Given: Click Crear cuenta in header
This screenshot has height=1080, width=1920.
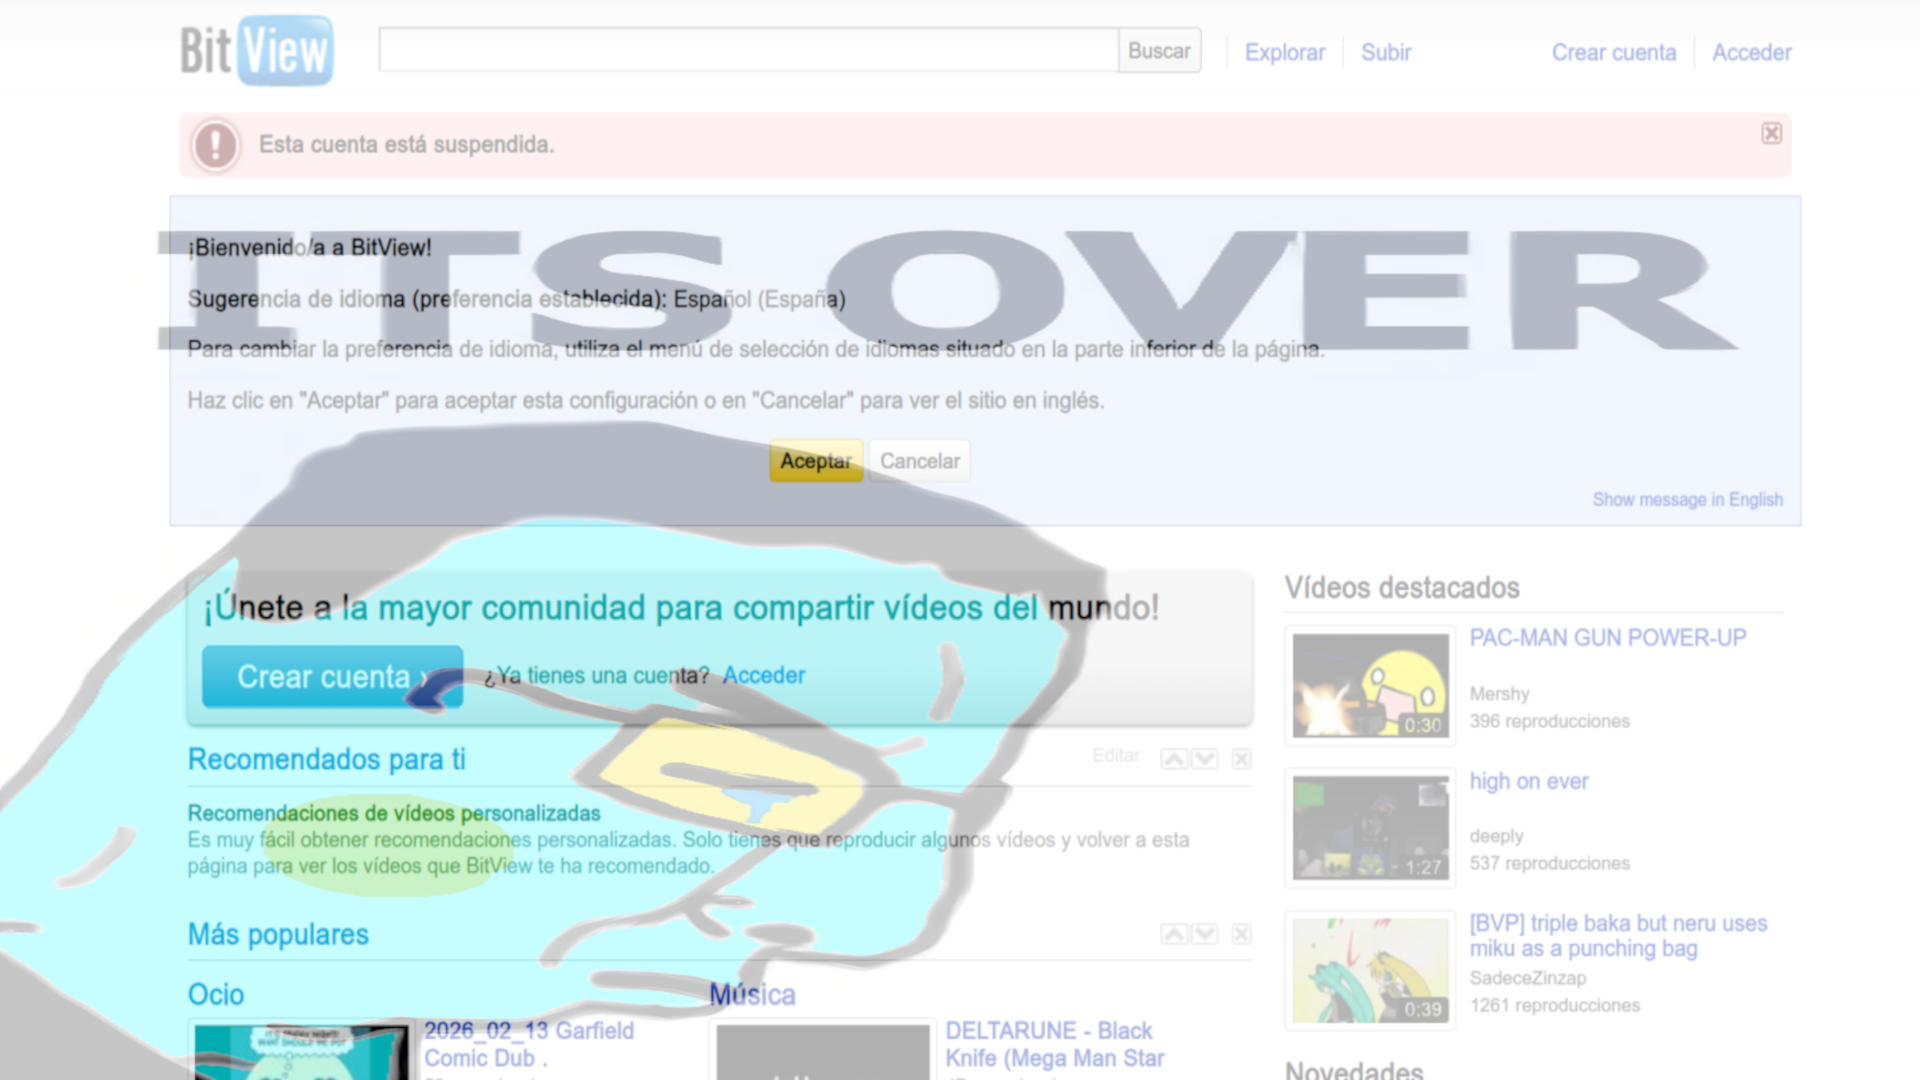Looking at the screenshot, I should pos(1613,52).
